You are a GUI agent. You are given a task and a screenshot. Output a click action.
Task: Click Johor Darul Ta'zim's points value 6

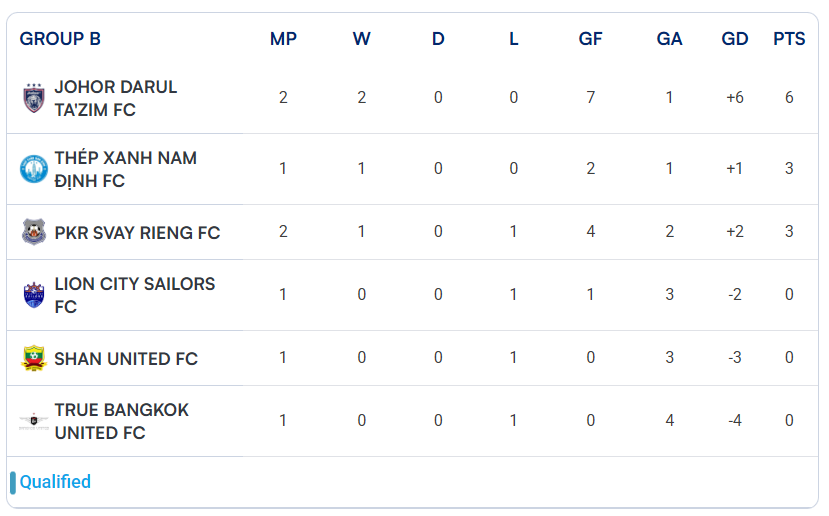[x=789, y=98]
